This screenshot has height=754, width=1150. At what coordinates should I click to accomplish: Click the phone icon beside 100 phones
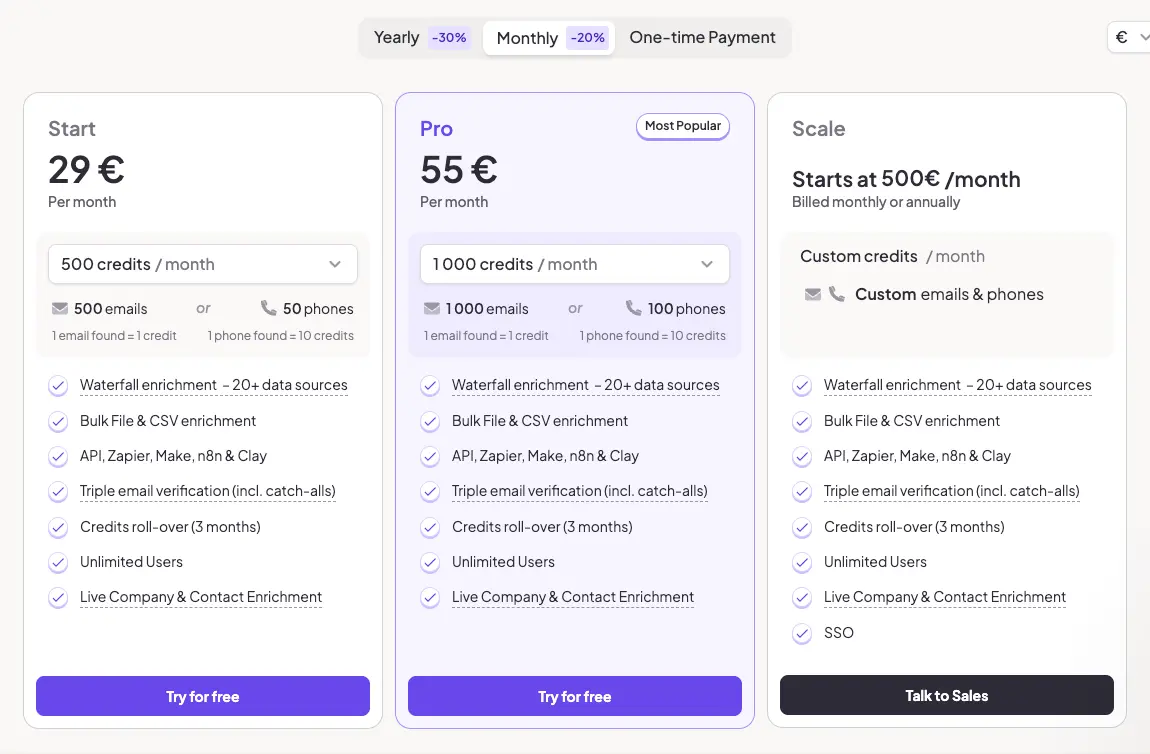click(634, 308)
